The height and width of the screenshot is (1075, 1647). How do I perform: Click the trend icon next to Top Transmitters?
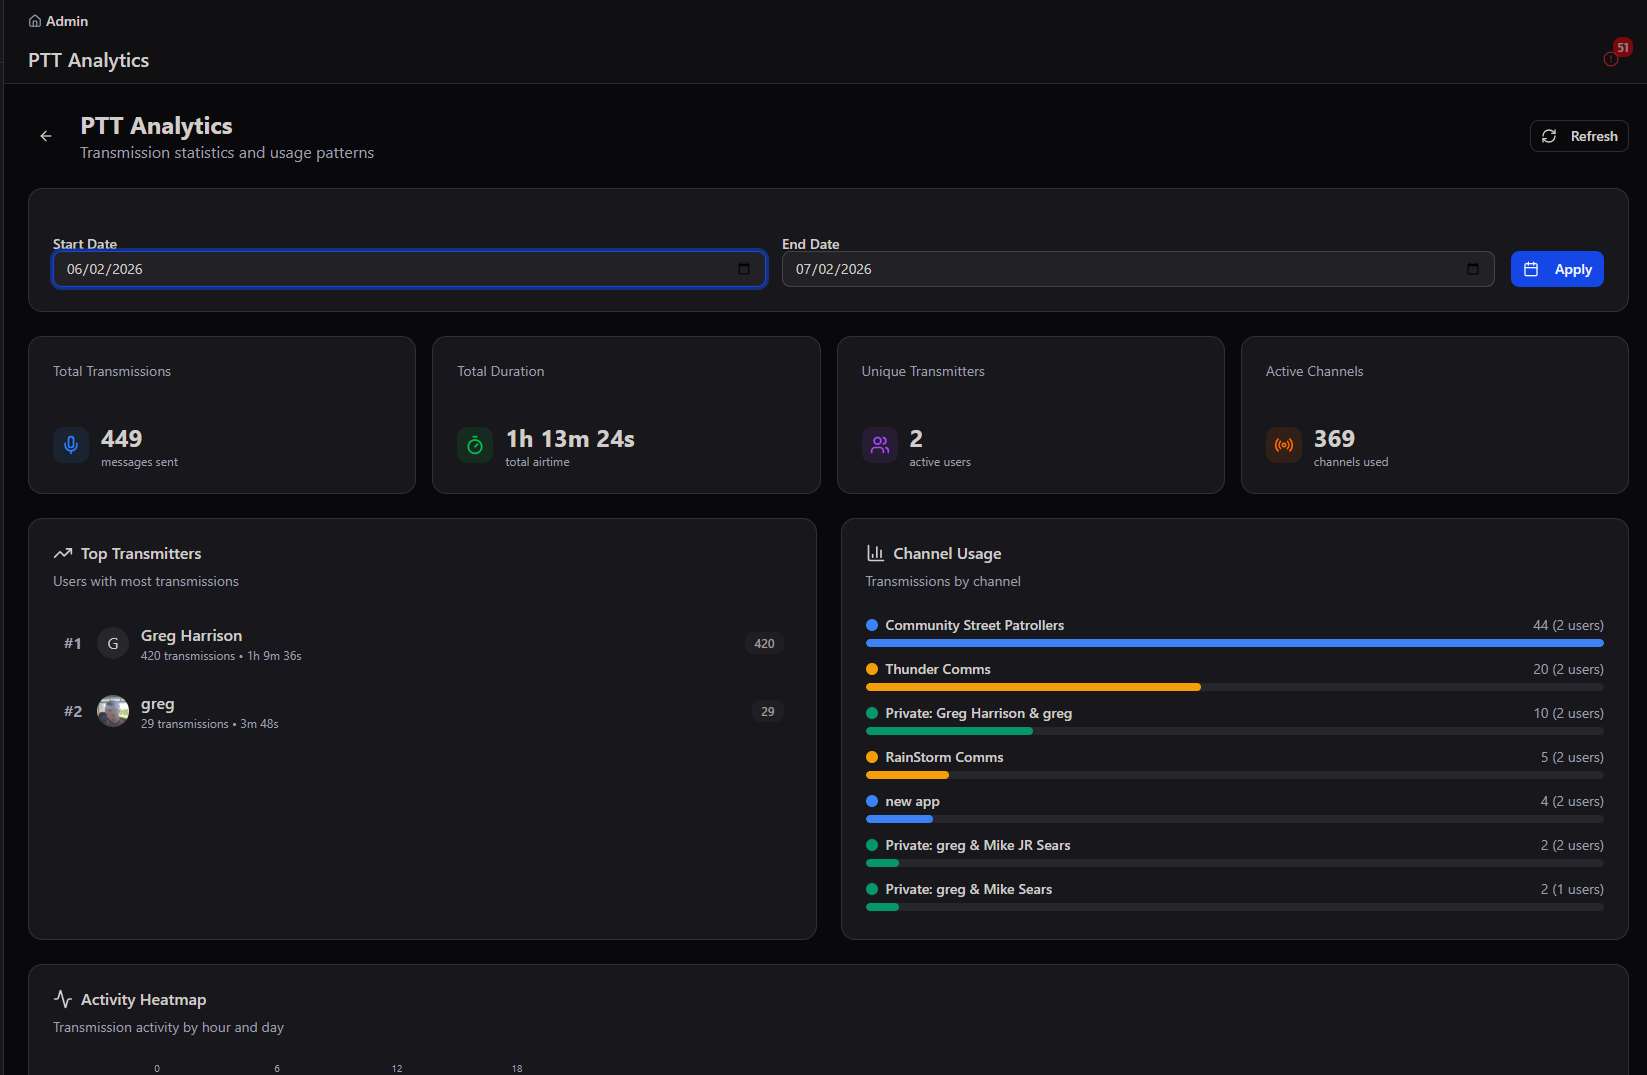tap(63, 553)
